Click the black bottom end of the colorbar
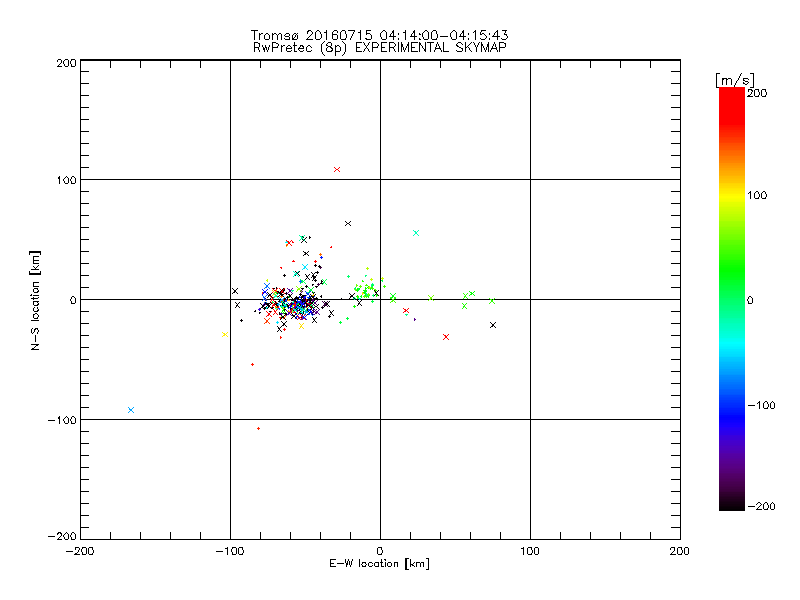The height and width of the screenshot is (600, 800). (x=731, y=503)
